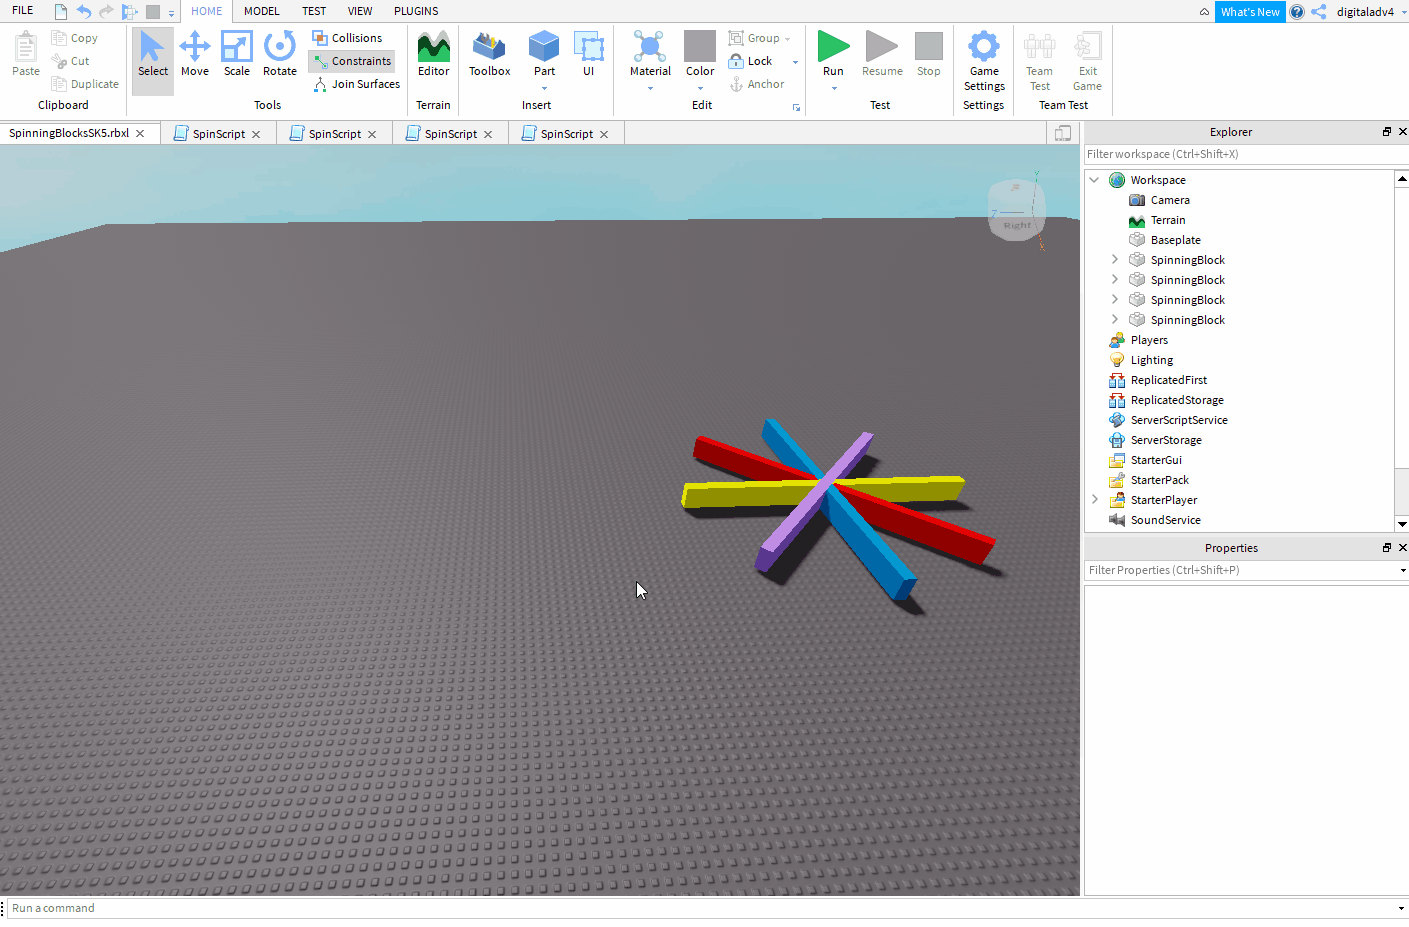Open the UI insert tool

point(589,54)
